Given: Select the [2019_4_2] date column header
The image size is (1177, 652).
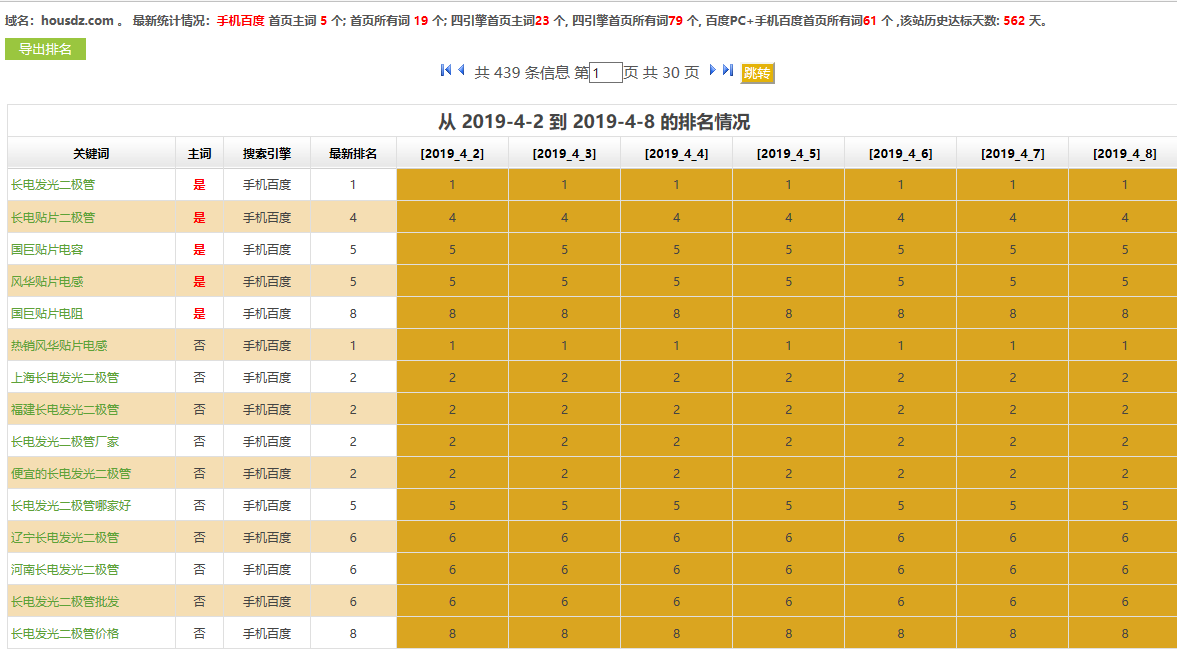Looking at the screenshot, I should (452, 153).
